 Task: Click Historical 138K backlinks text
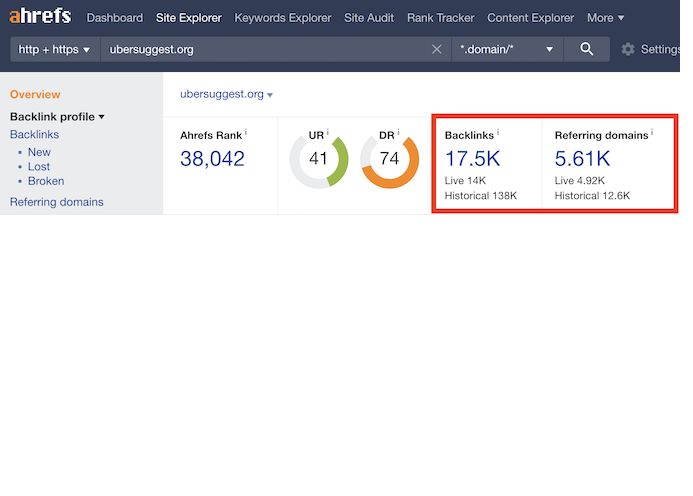[481, 195]
